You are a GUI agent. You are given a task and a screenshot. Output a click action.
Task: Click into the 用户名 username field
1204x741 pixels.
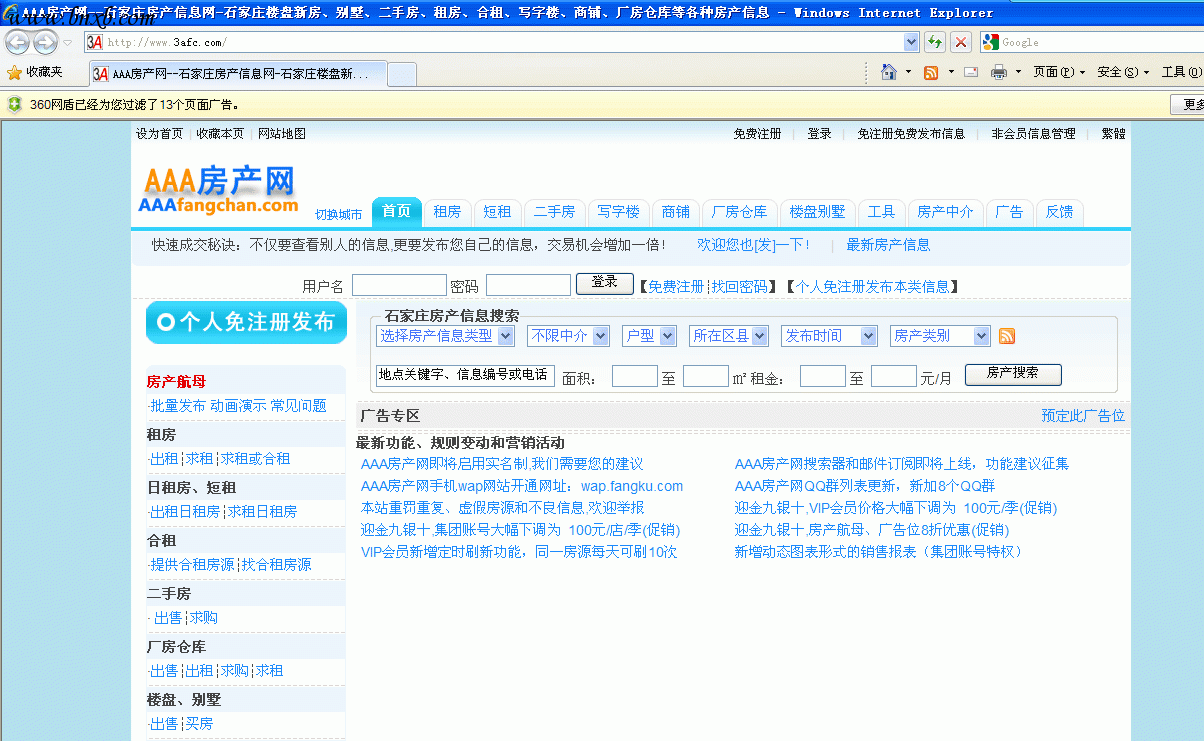[399, 285]
